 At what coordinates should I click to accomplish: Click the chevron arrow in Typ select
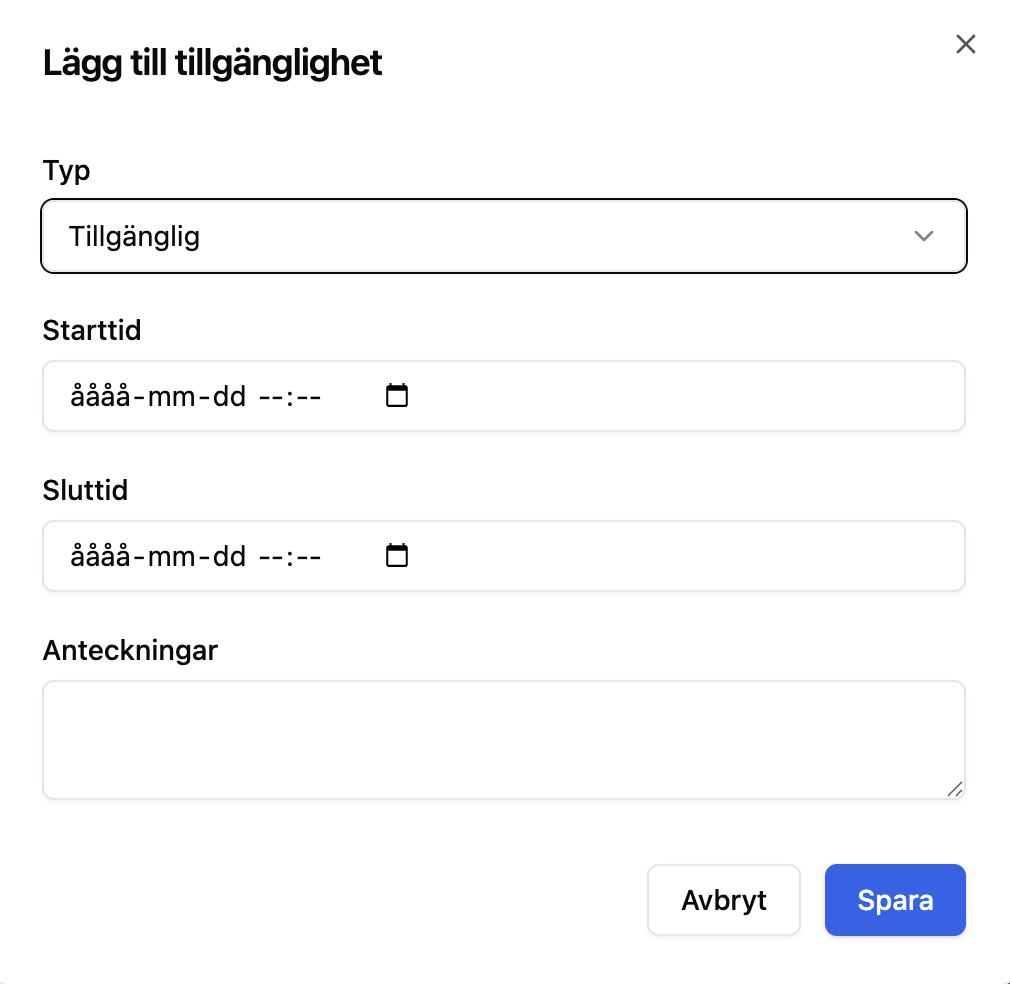coord(924,236)
